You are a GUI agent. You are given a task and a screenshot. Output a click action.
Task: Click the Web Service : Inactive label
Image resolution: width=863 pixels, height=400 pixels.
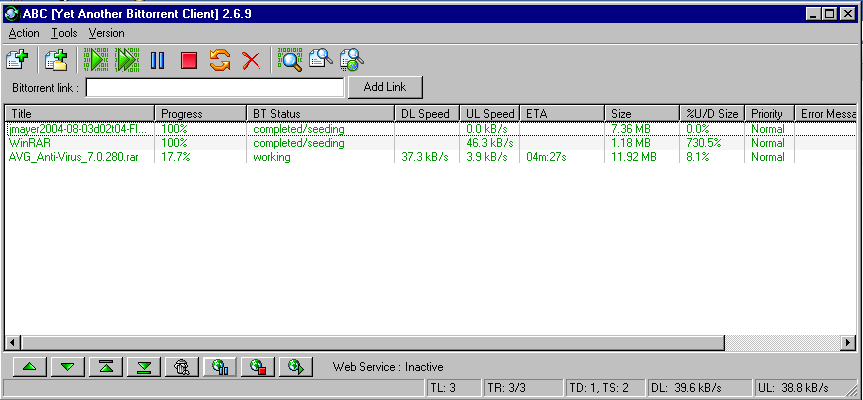[388, 367]
